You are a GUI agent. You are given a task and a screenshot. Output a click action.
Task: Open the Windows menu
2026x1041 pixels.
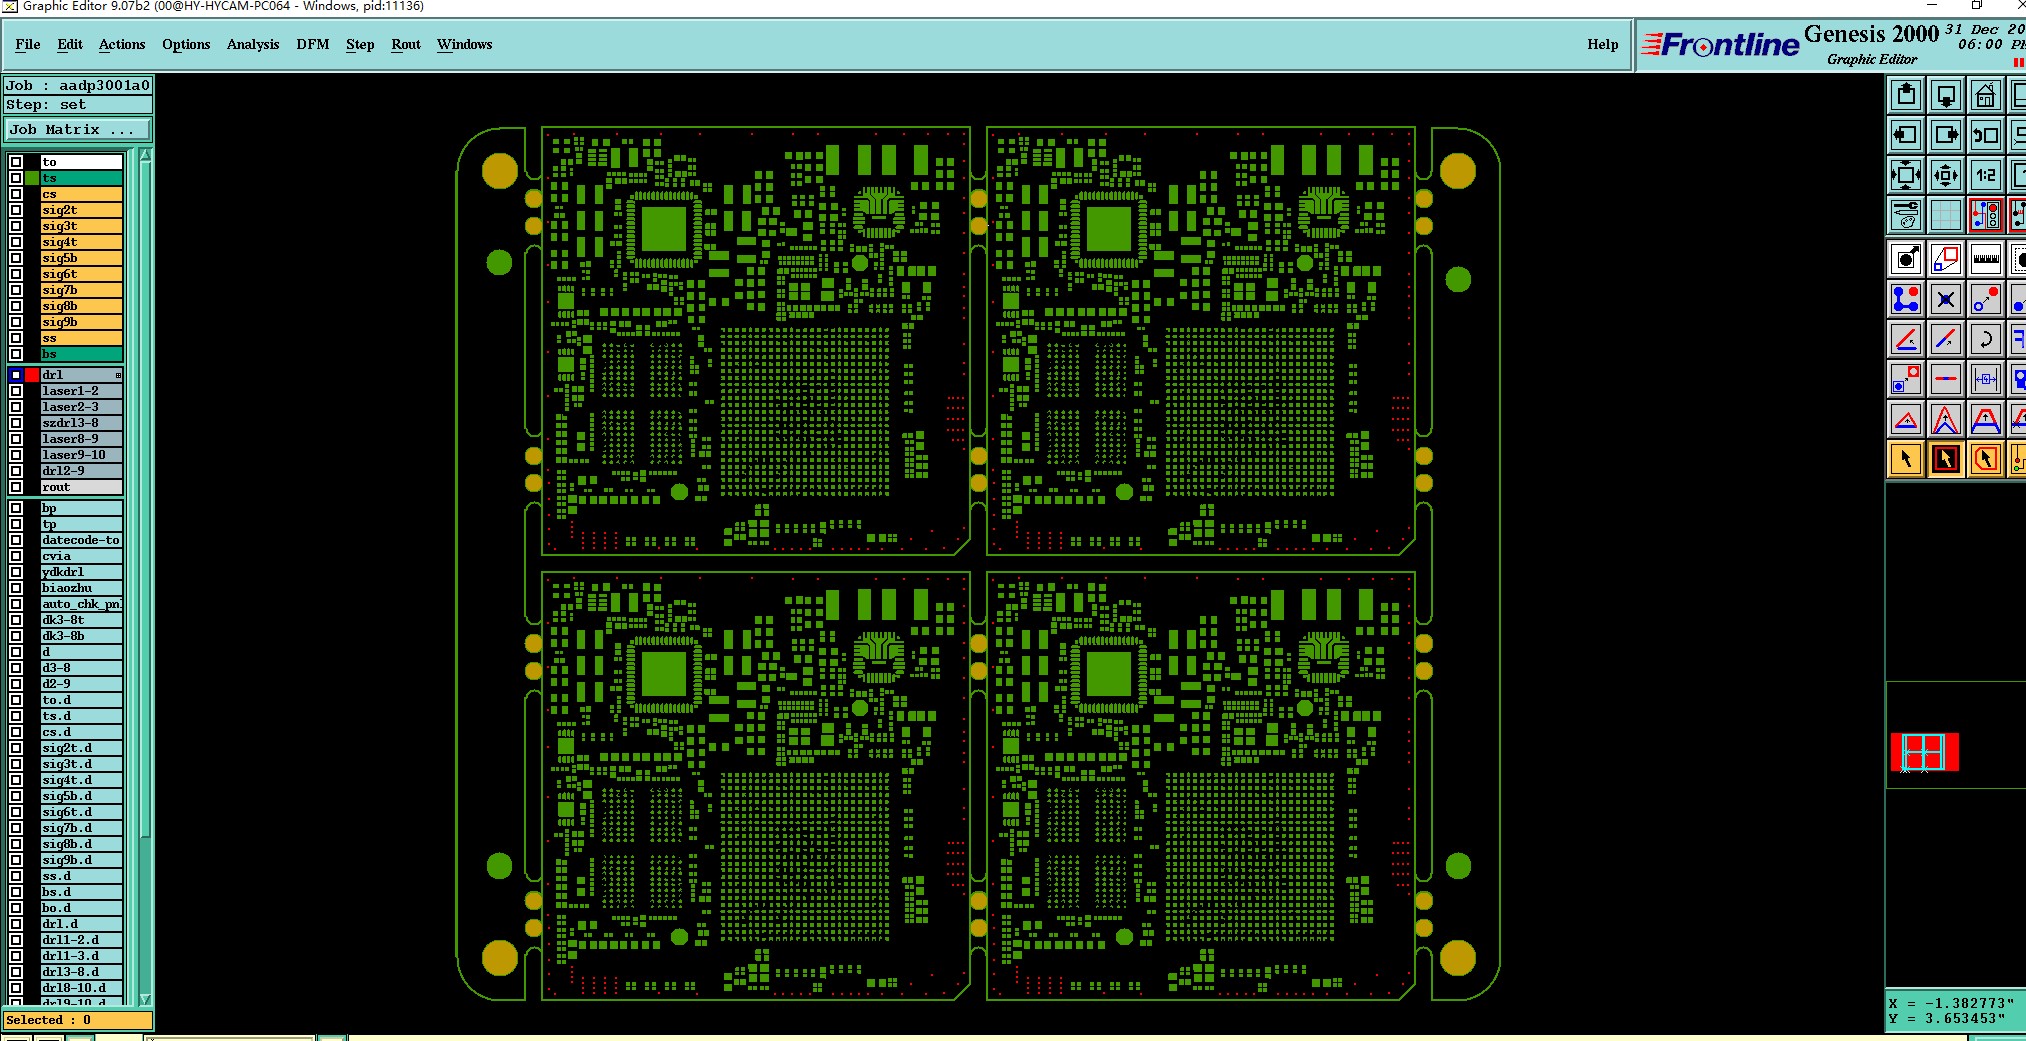click(464, 44)
